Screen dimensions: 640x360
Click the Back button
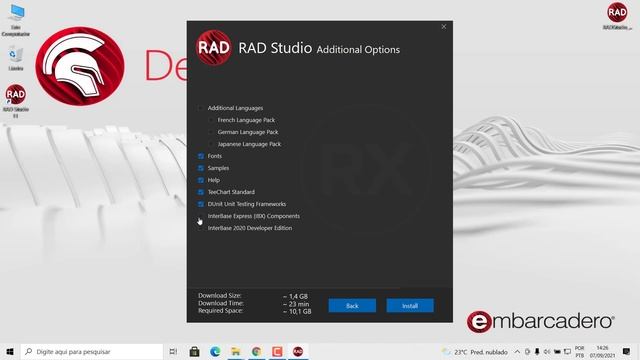click(x=352, y=306)
